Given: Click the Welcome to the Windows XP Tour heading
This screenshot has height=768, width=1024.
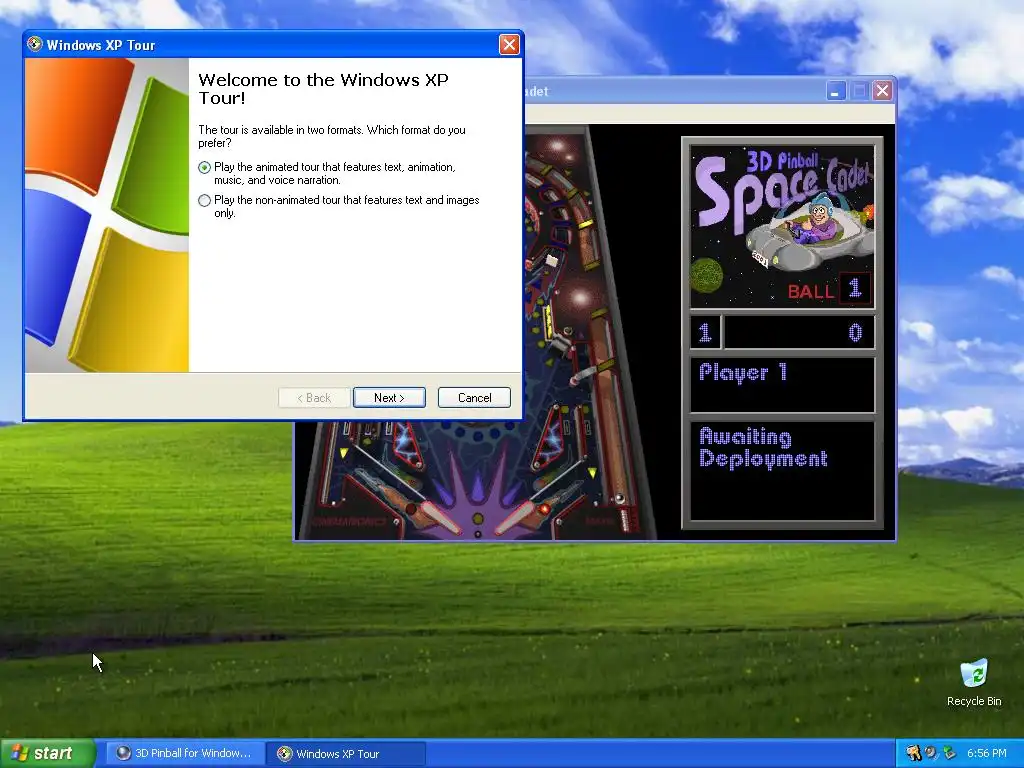Looking at the screenshot, I should coord(323,89).
